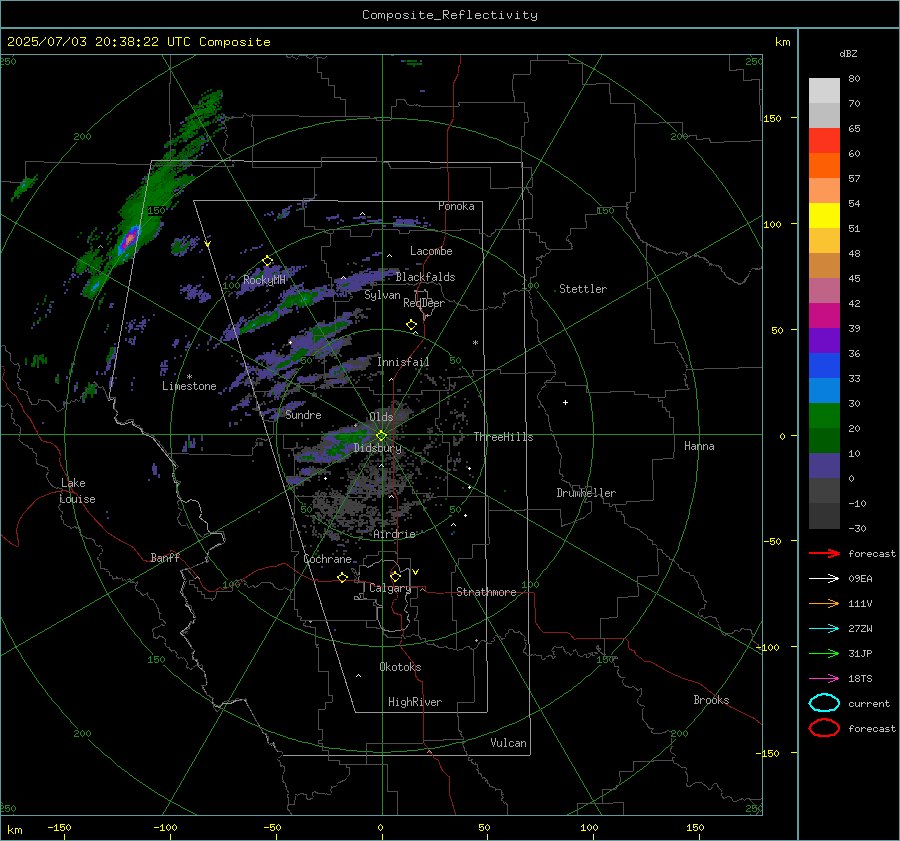Click the Composite_Reflectivity title
The width and height of the screenshot is (900, 841).
[x=449, y=15]
